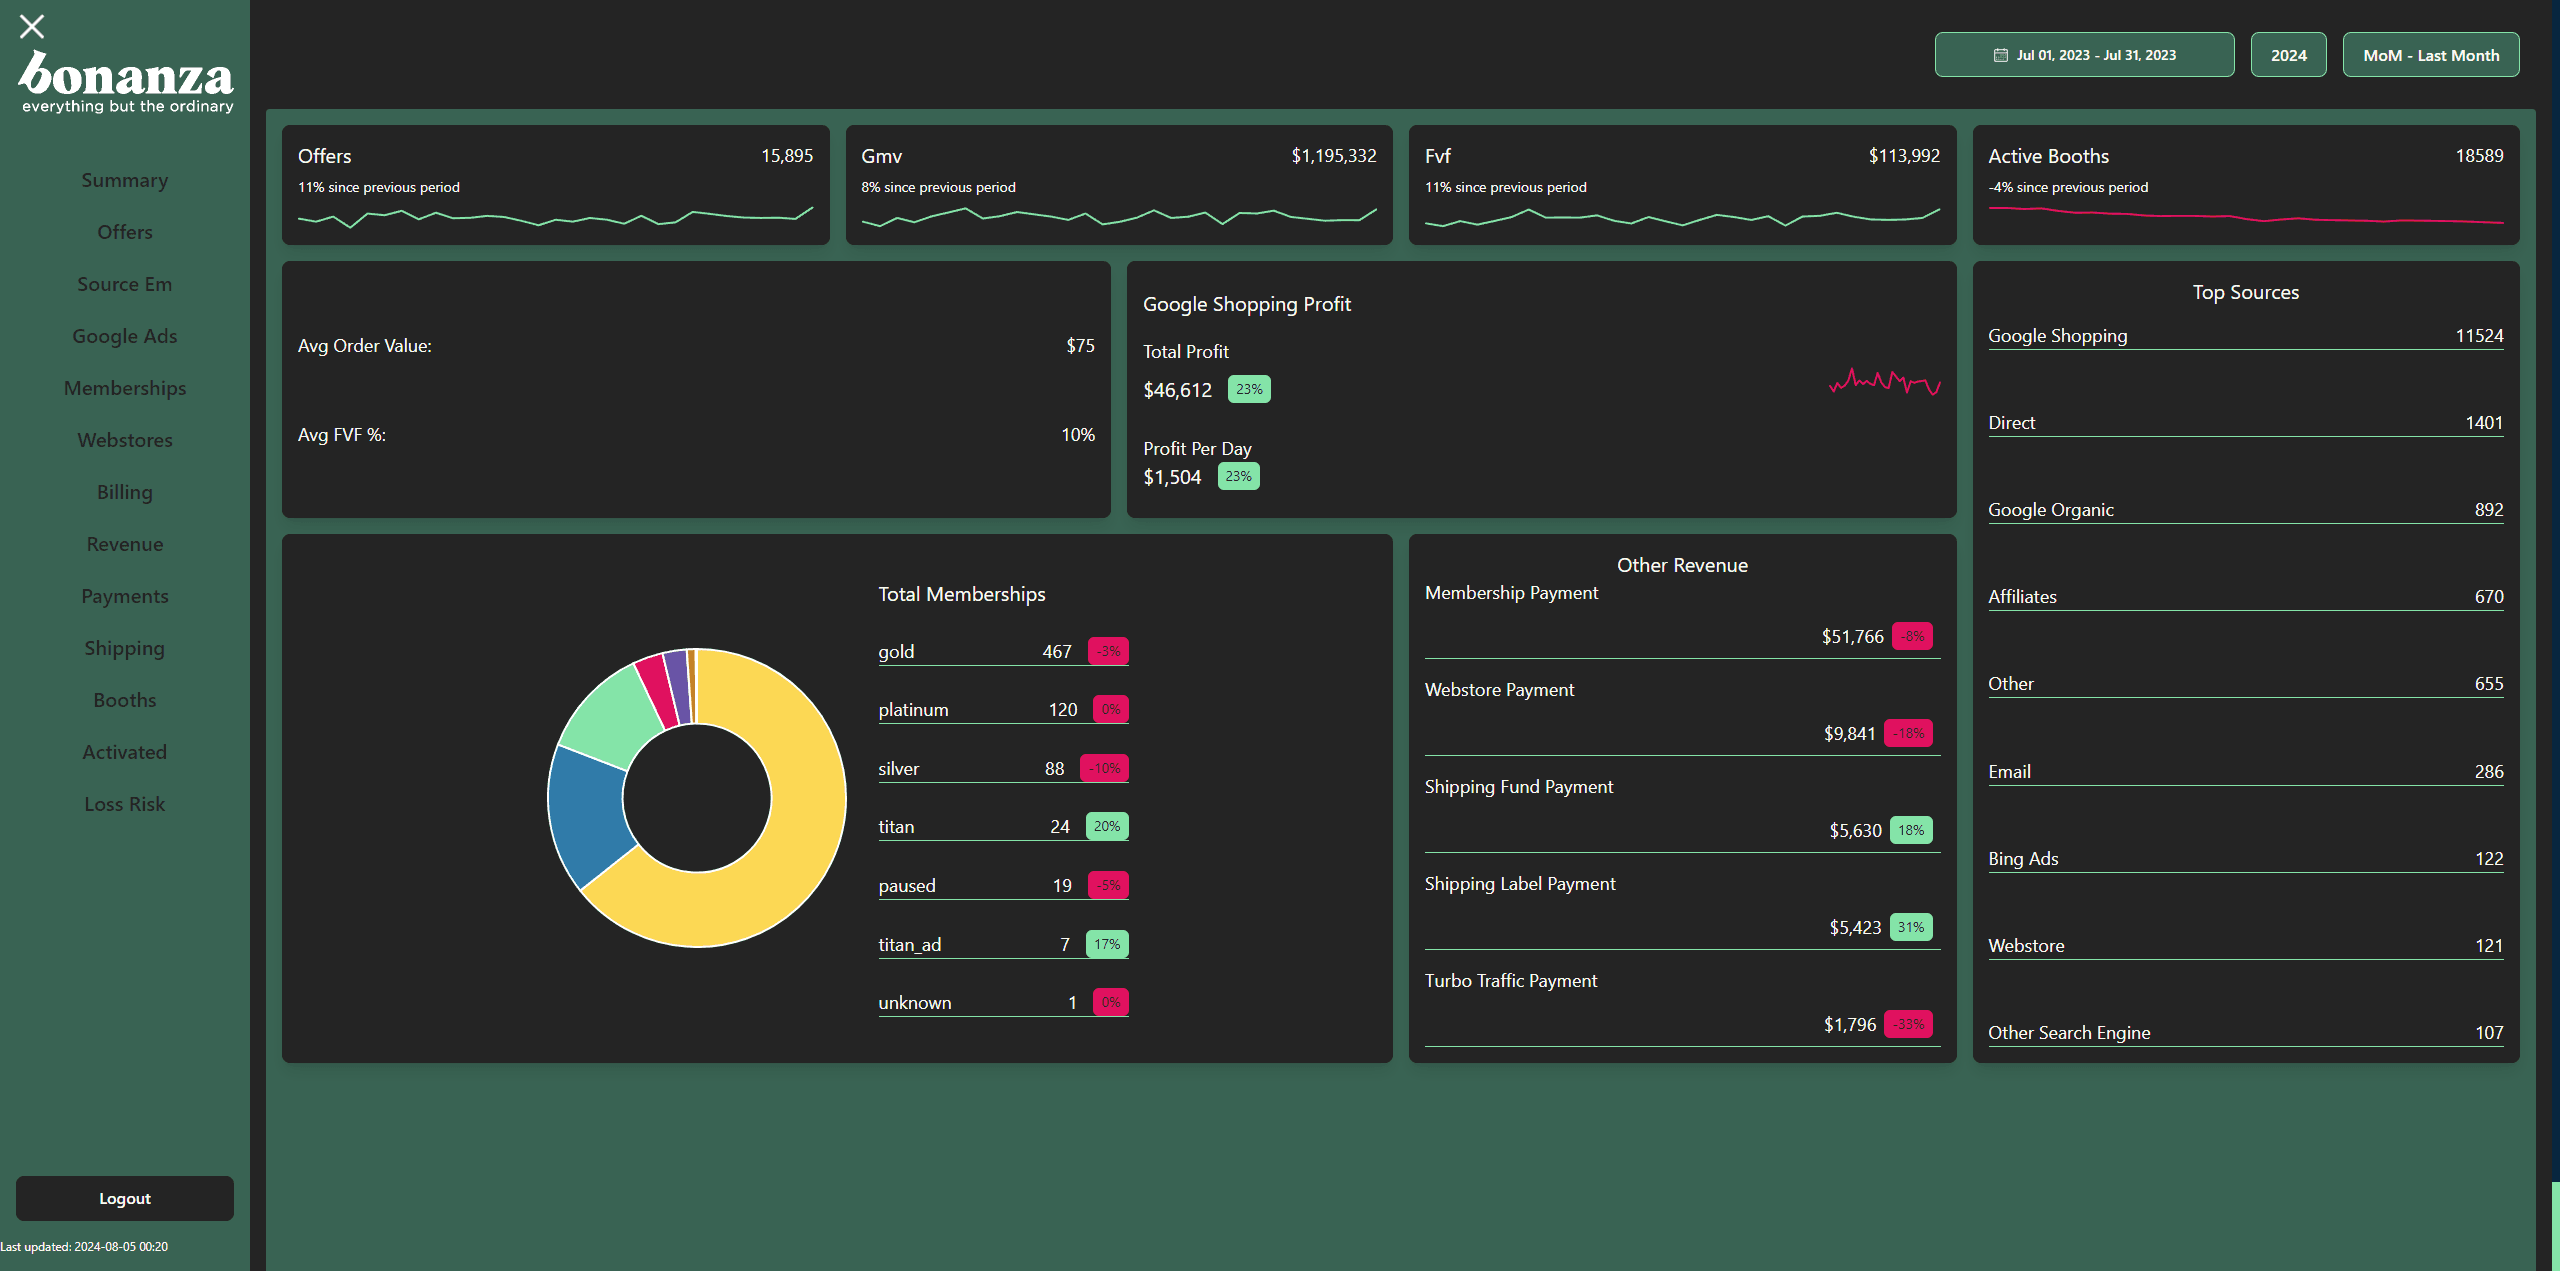
Task: Select Webstores in the sidebar
Action: 125,440
